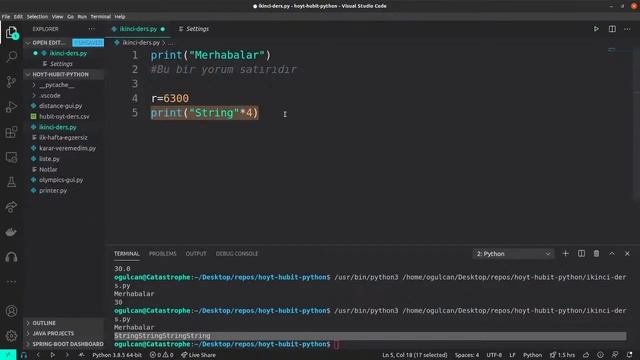Screen dimensions: 640x360
Task: Close the terminal panel
Action: tap(627, 253)
